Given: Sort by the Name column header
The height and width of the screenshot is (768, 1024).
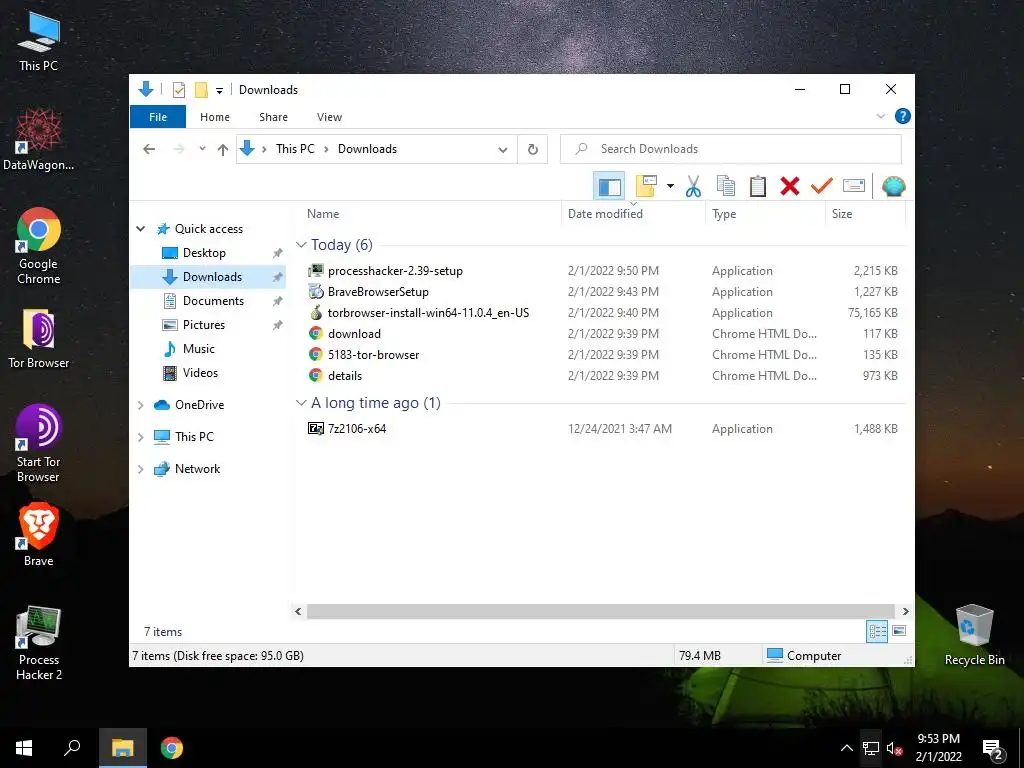Looking at the screenshot, I should tap(430, 214).
